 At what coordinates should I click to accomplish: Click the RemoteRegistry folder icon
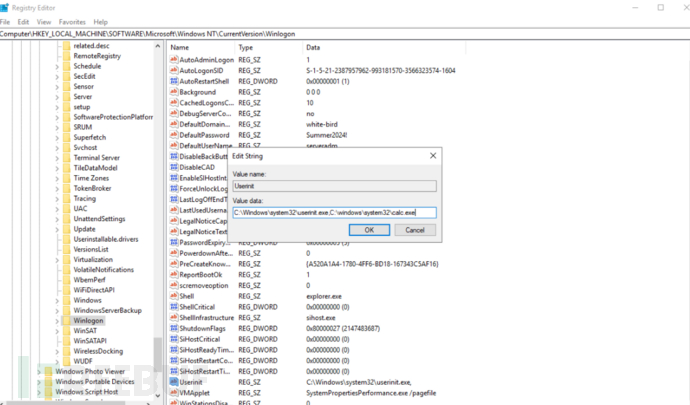click(66, 56)
